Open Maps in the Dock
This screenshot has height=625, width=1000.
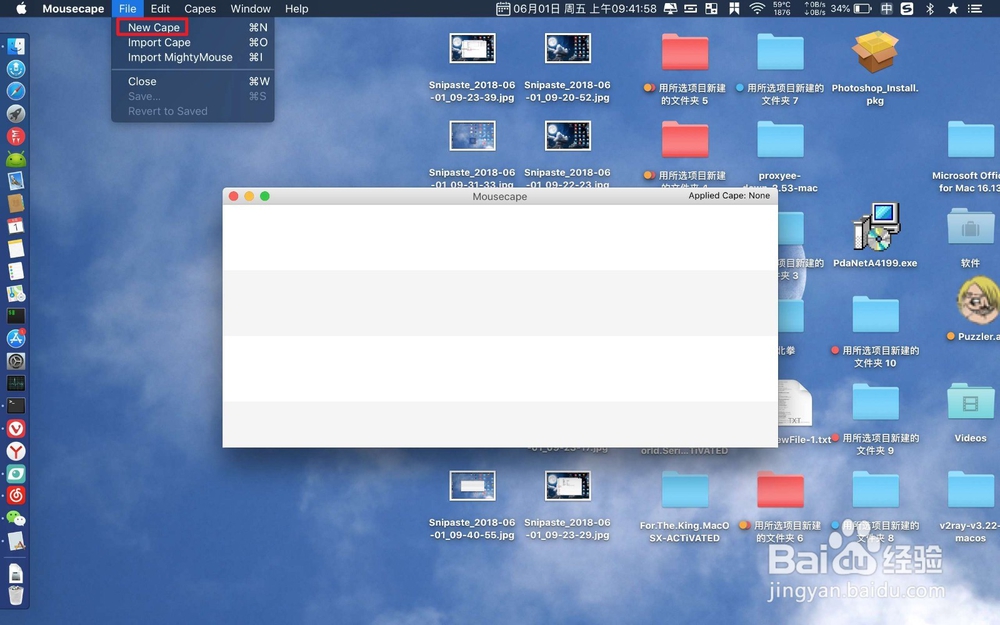pos(16,293)
